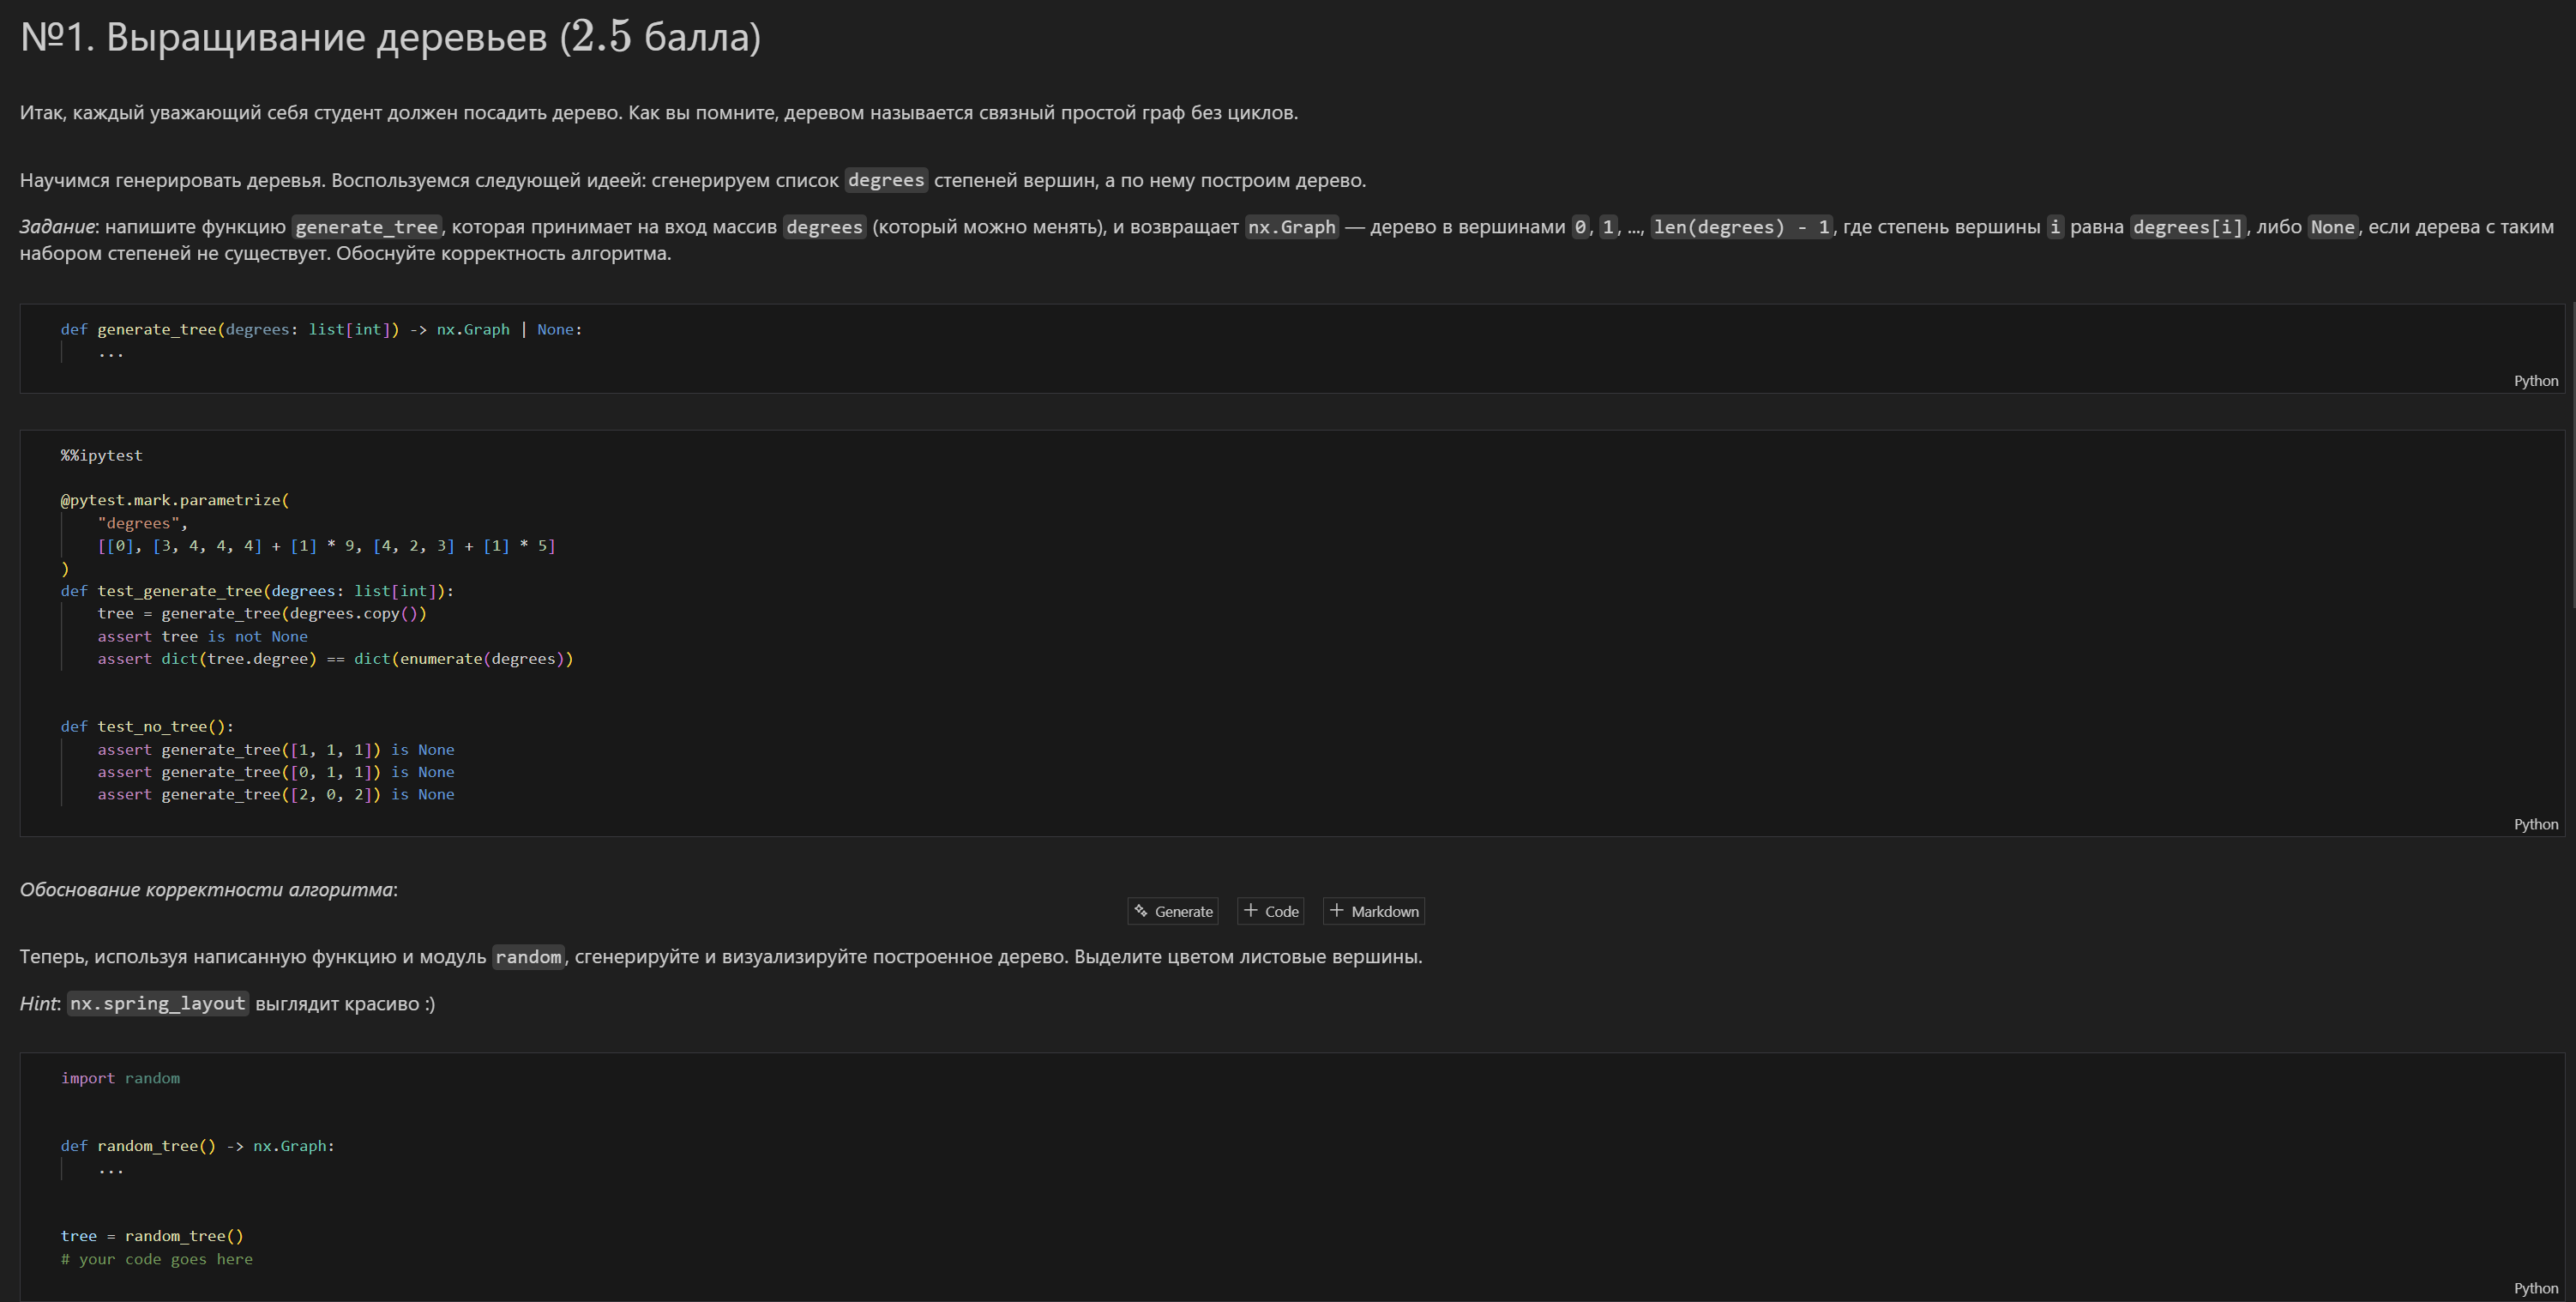Click ellipsis placeholder inside generate_tree body
Screen dimensions: 2576x1302
coord(111,353)
